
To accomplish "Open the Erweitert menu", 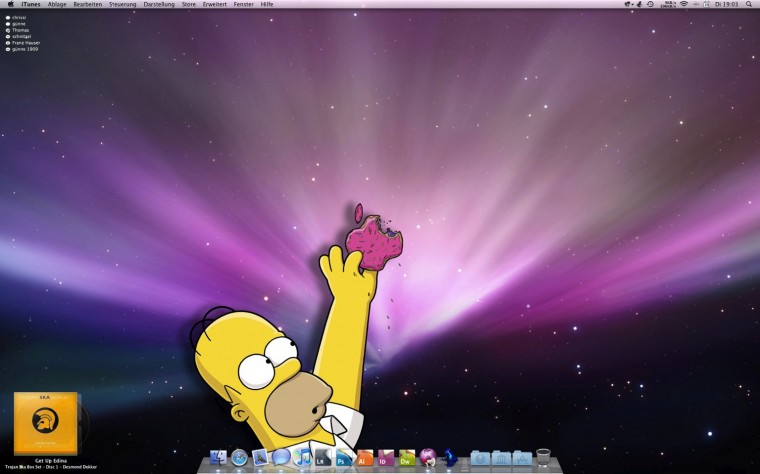I will [x=215, y=4].
